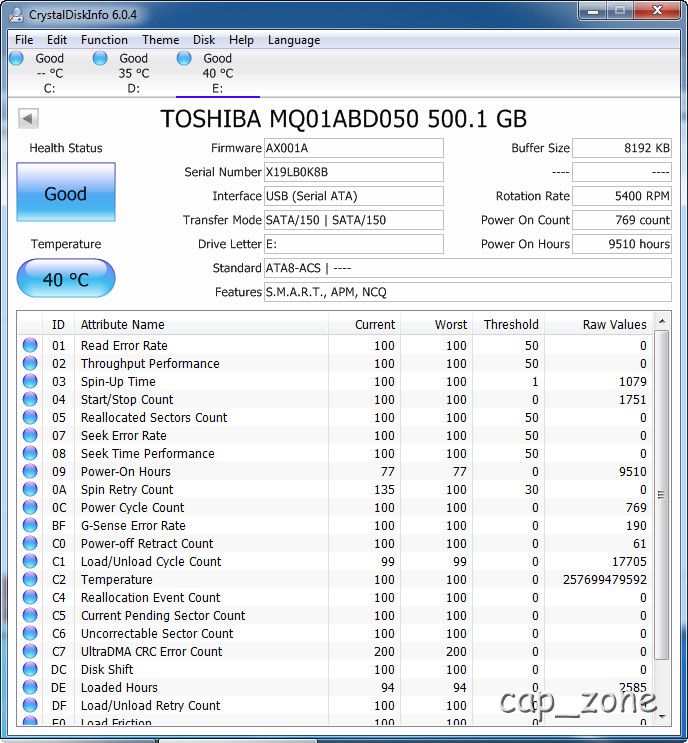Click the Power-off Retract Count status icon

30,543
